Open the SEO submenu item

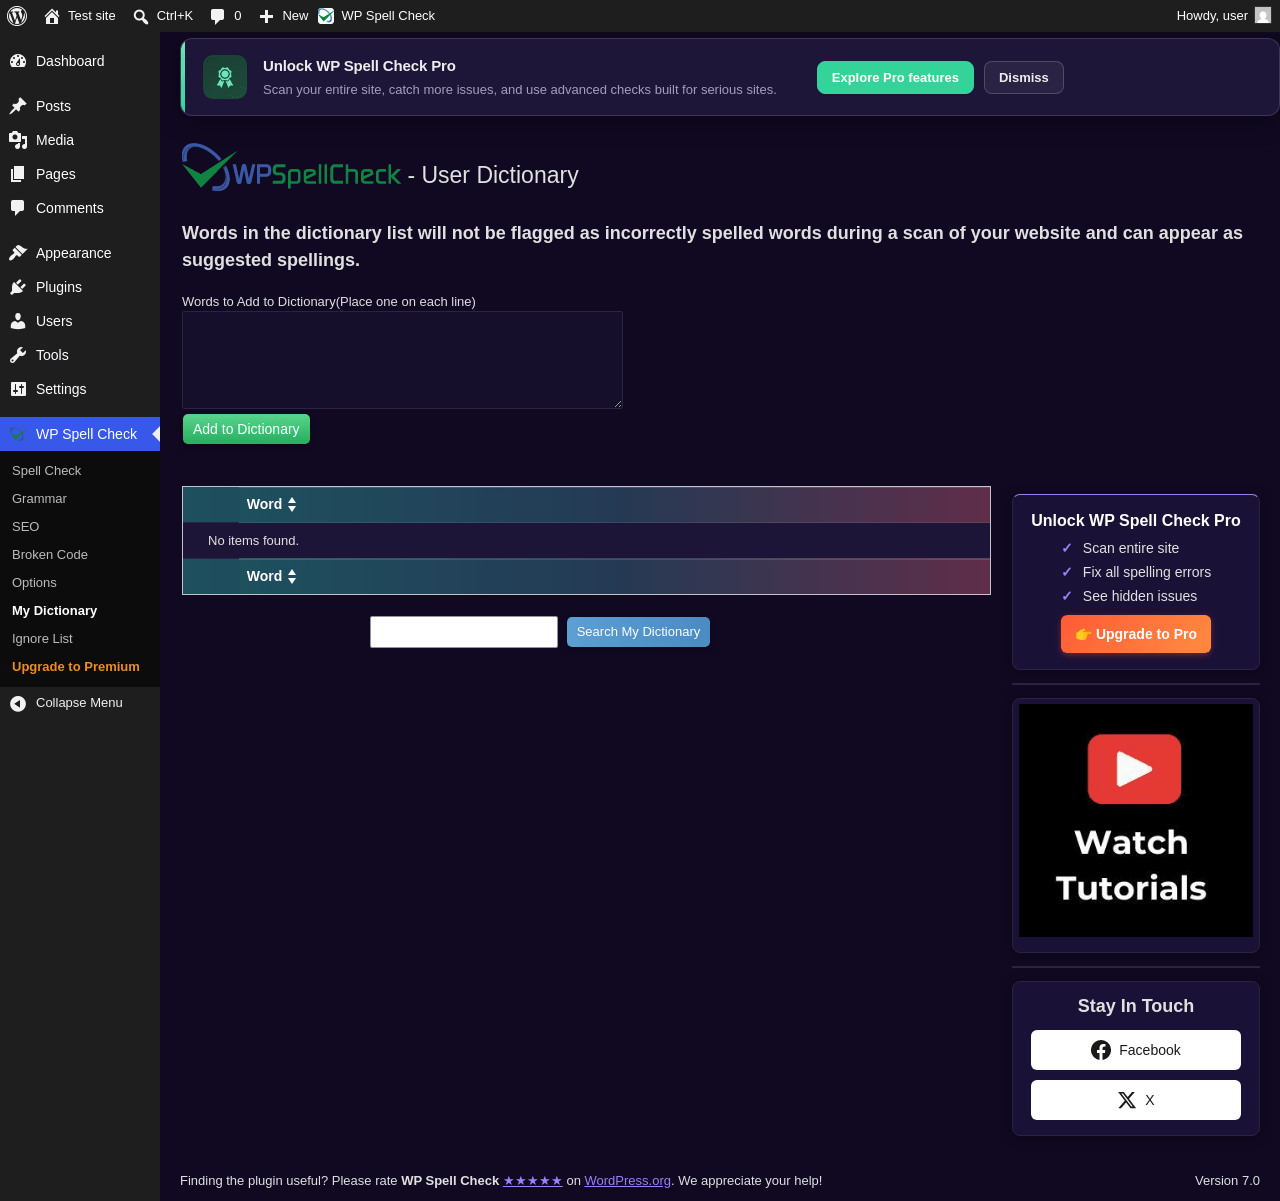pos(26,526)
